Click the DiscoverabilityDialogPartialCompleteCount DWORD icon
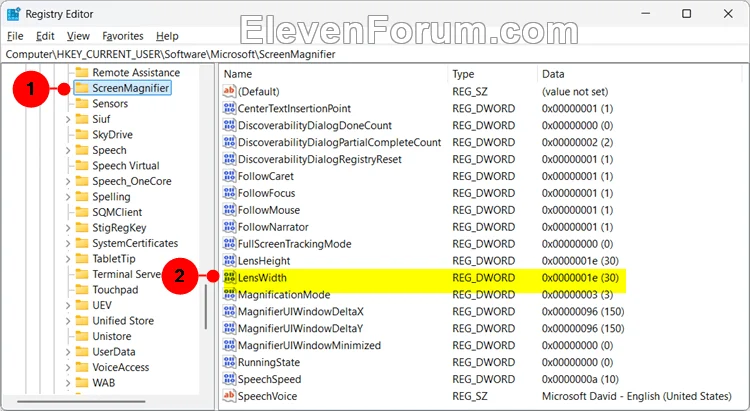 point(230,142)
